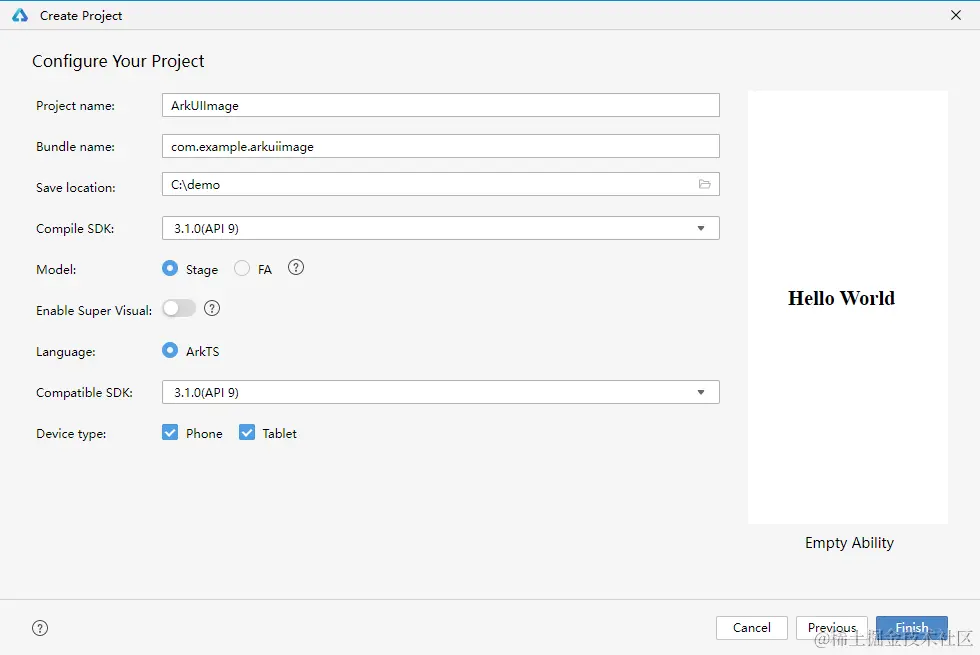
Task: Click the Compatible SDK: label
Action: coord(84,392)
